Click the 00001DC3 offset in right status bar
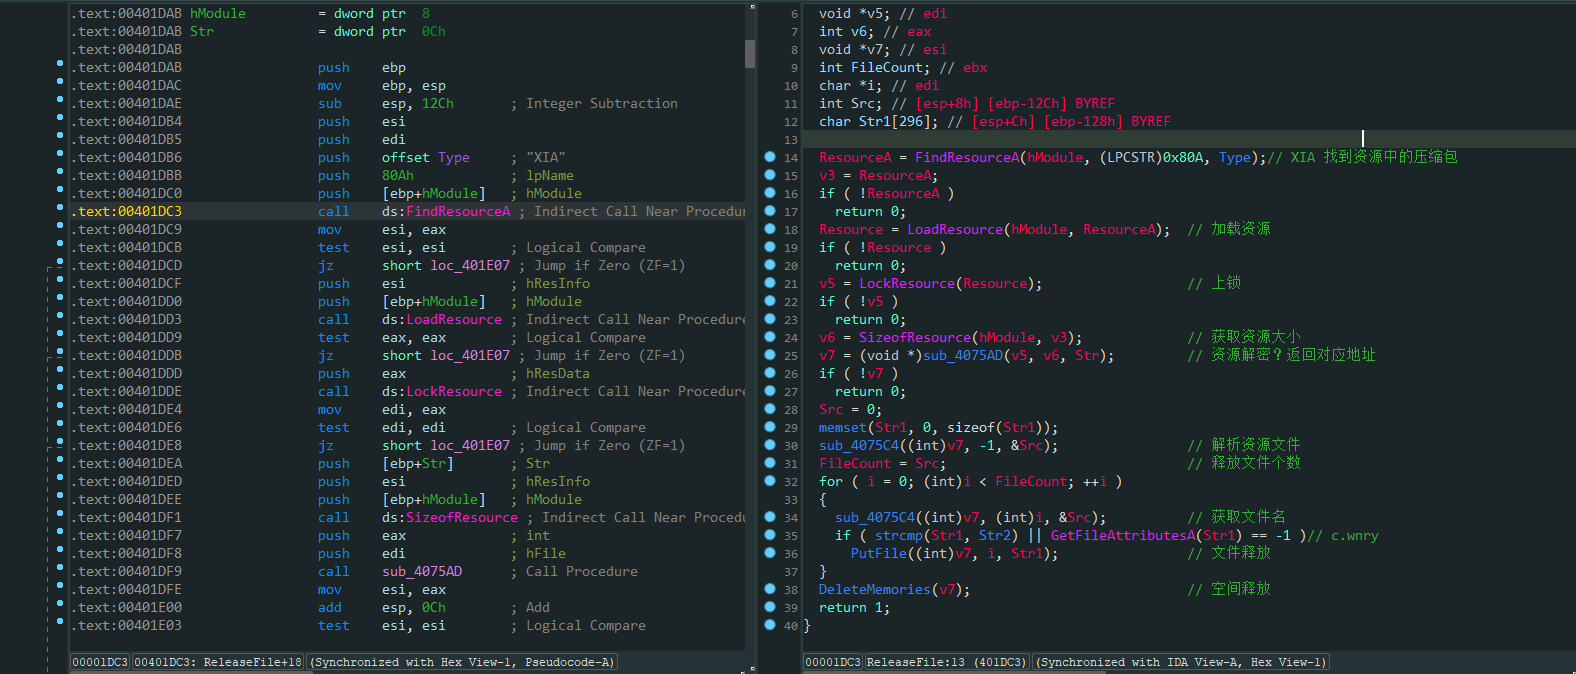Image resolution: width=1576 pixels, height=674 pixels. [x=833, y=662]
